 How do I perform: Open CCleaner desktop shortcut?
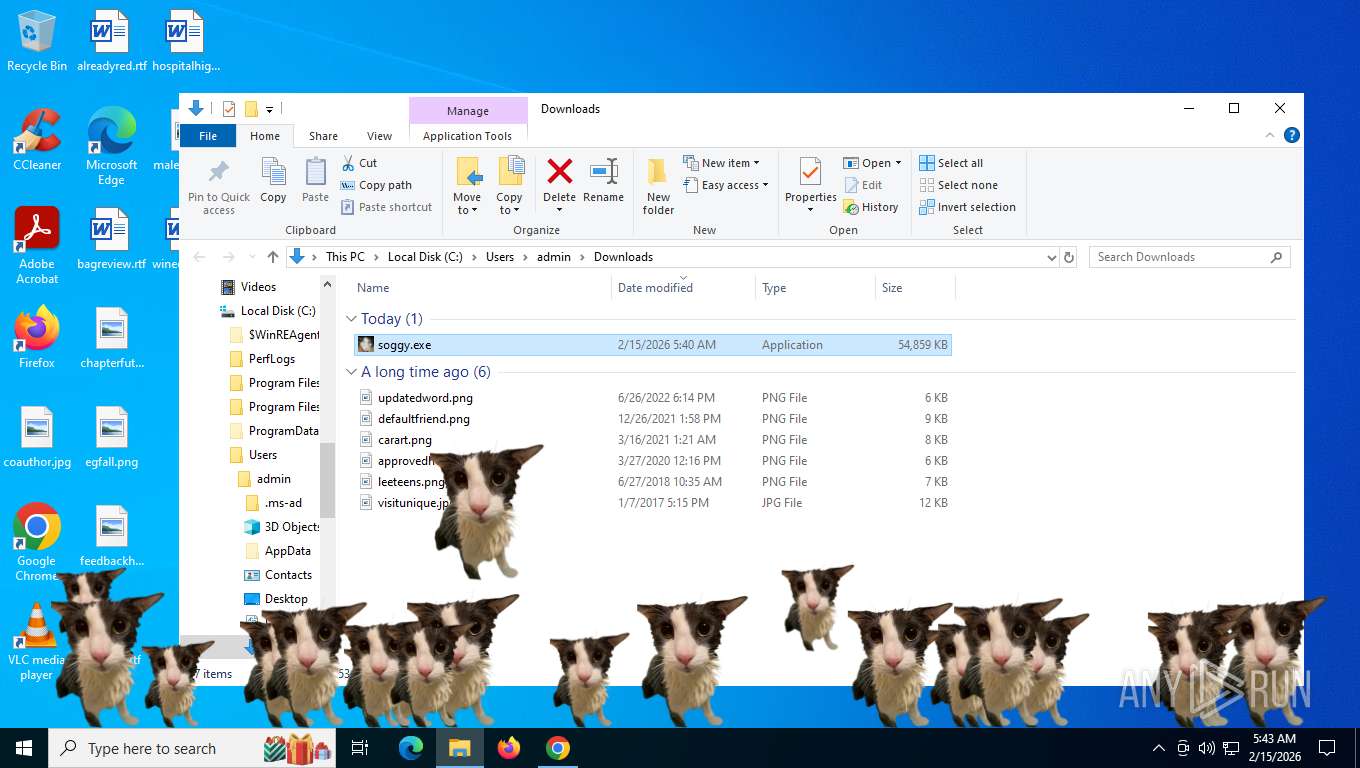click(37, 139)
